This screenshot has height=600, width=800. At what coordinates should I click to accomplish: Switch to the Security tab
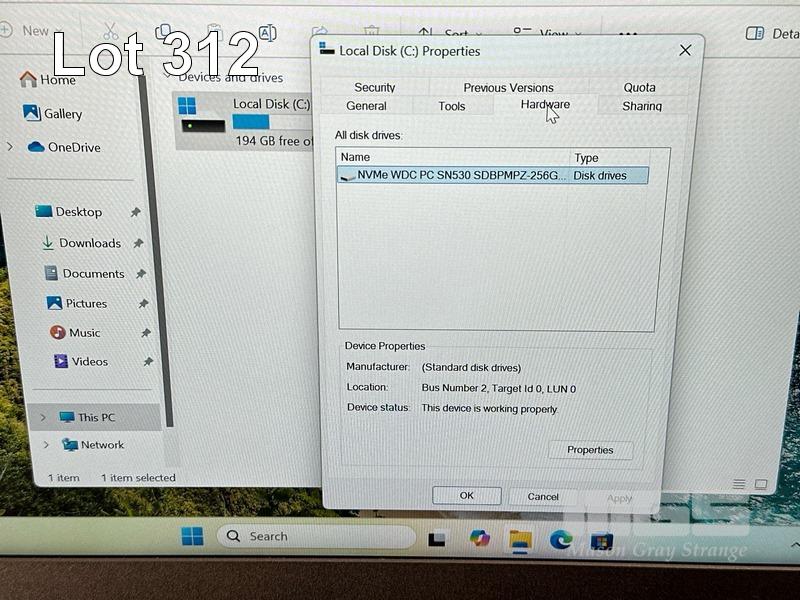tap(375, 88)
